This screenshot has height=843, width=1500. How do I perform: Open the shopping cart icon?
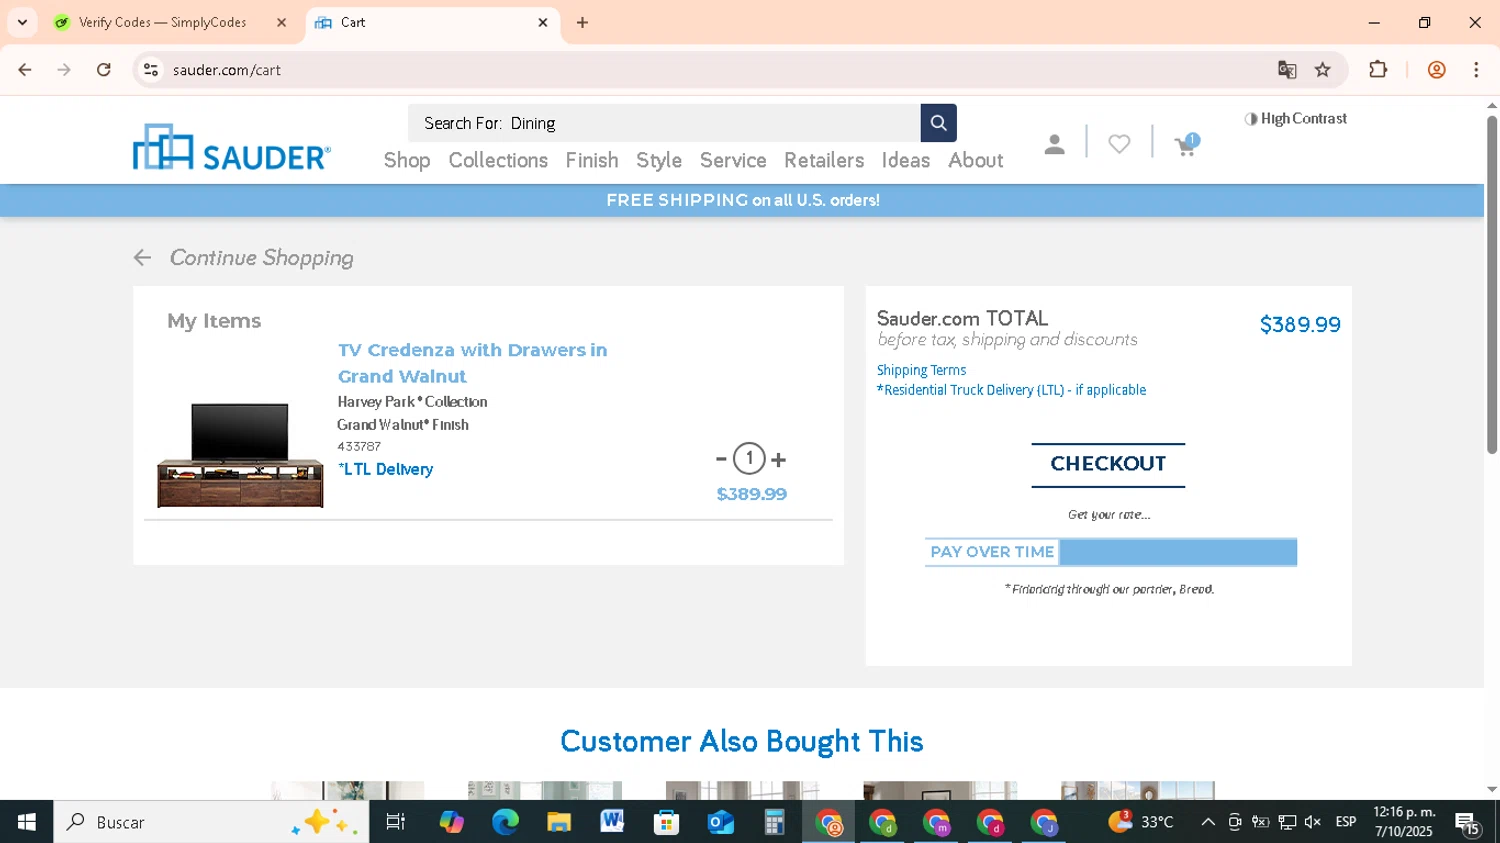(x=1186, y=145)
